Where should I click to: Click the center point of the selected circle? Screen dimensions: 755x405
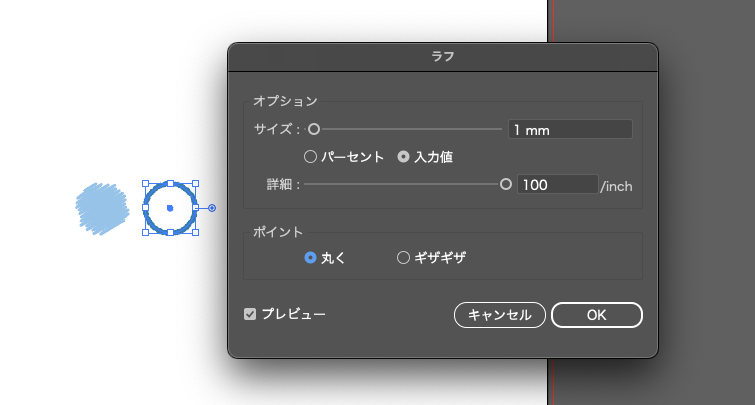[170, 208]
